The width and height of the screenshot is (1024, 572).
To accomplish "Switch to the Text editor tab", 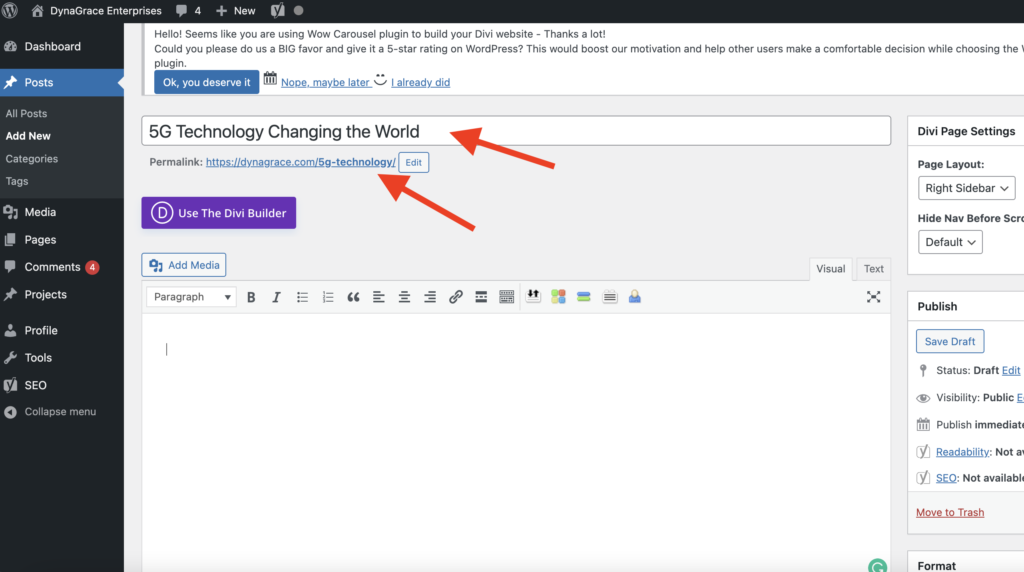I will tap(873, 268).
